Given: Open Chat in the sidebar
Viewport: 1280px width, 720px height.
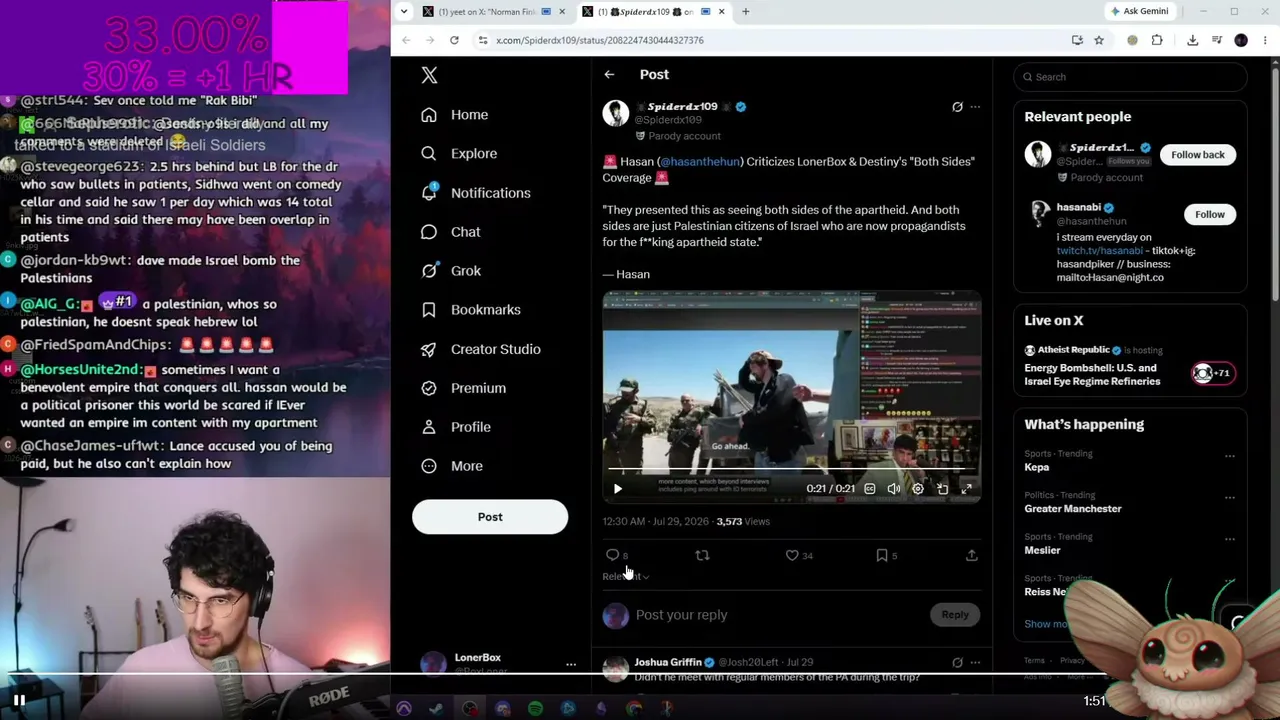Looking at the screenshot, I should coord(451,232).
